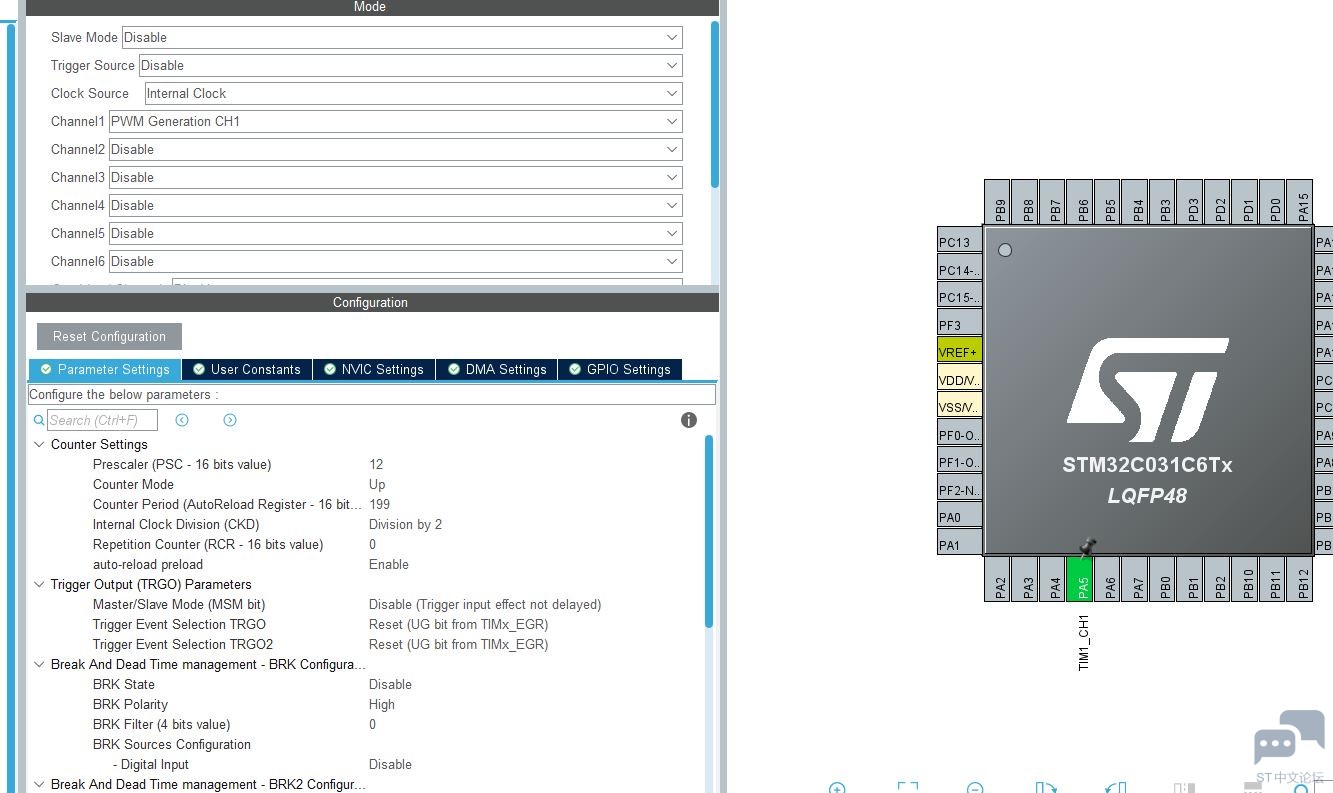Switch to the NVIC Settings tab
This screenshot has width=1333, height=793.
(374, 369)
